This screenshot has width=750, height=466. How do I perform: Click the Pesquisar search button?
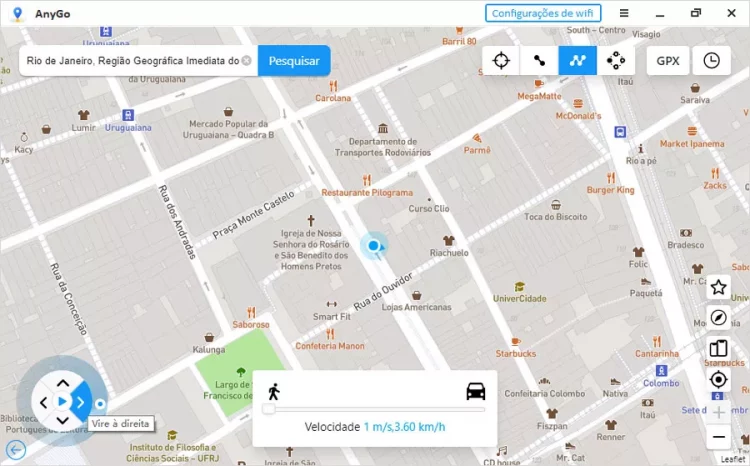[x=294, y=60]
